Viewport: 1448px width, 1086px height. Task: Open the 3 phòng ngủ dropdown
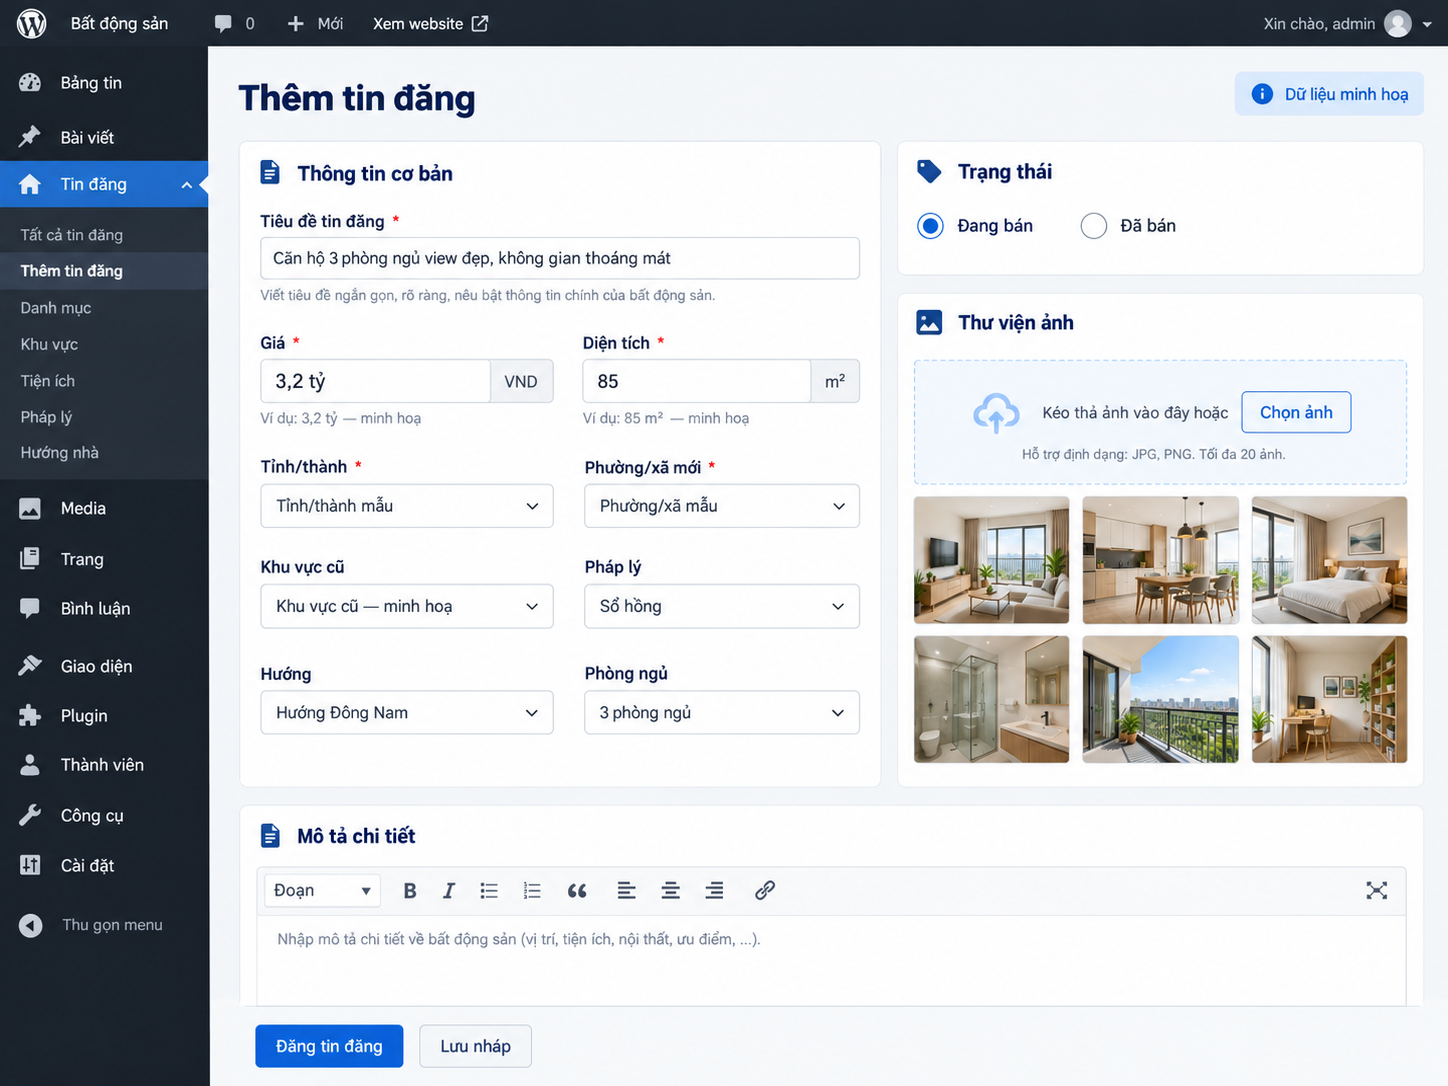(722, 713)
